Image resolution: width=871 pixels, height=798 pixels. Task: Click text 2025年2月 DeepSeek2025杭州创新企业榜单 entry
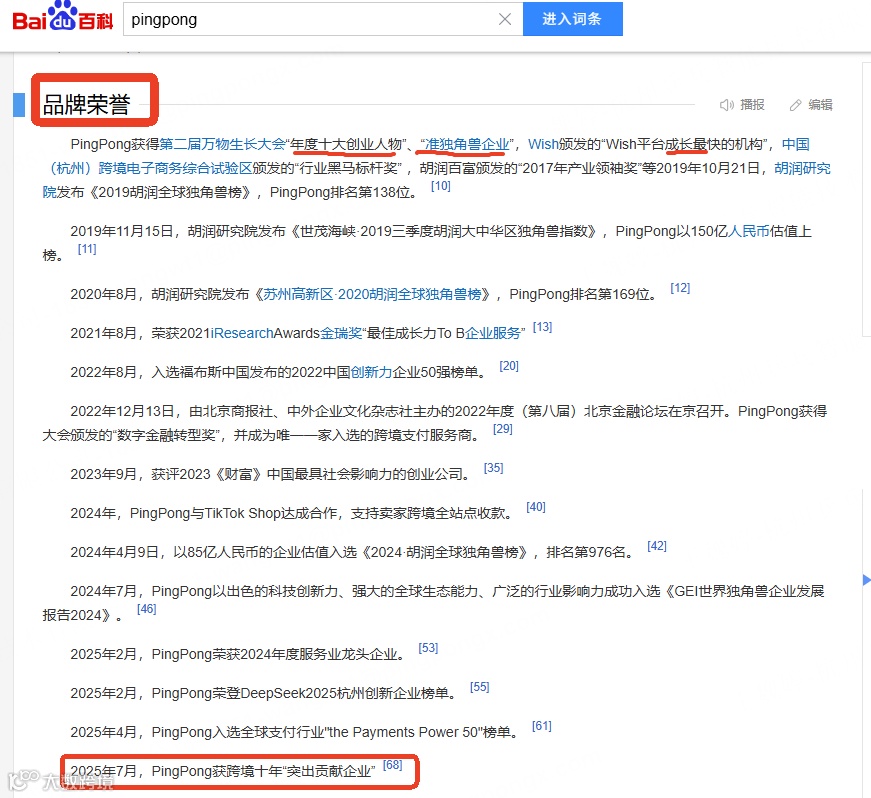264,693
